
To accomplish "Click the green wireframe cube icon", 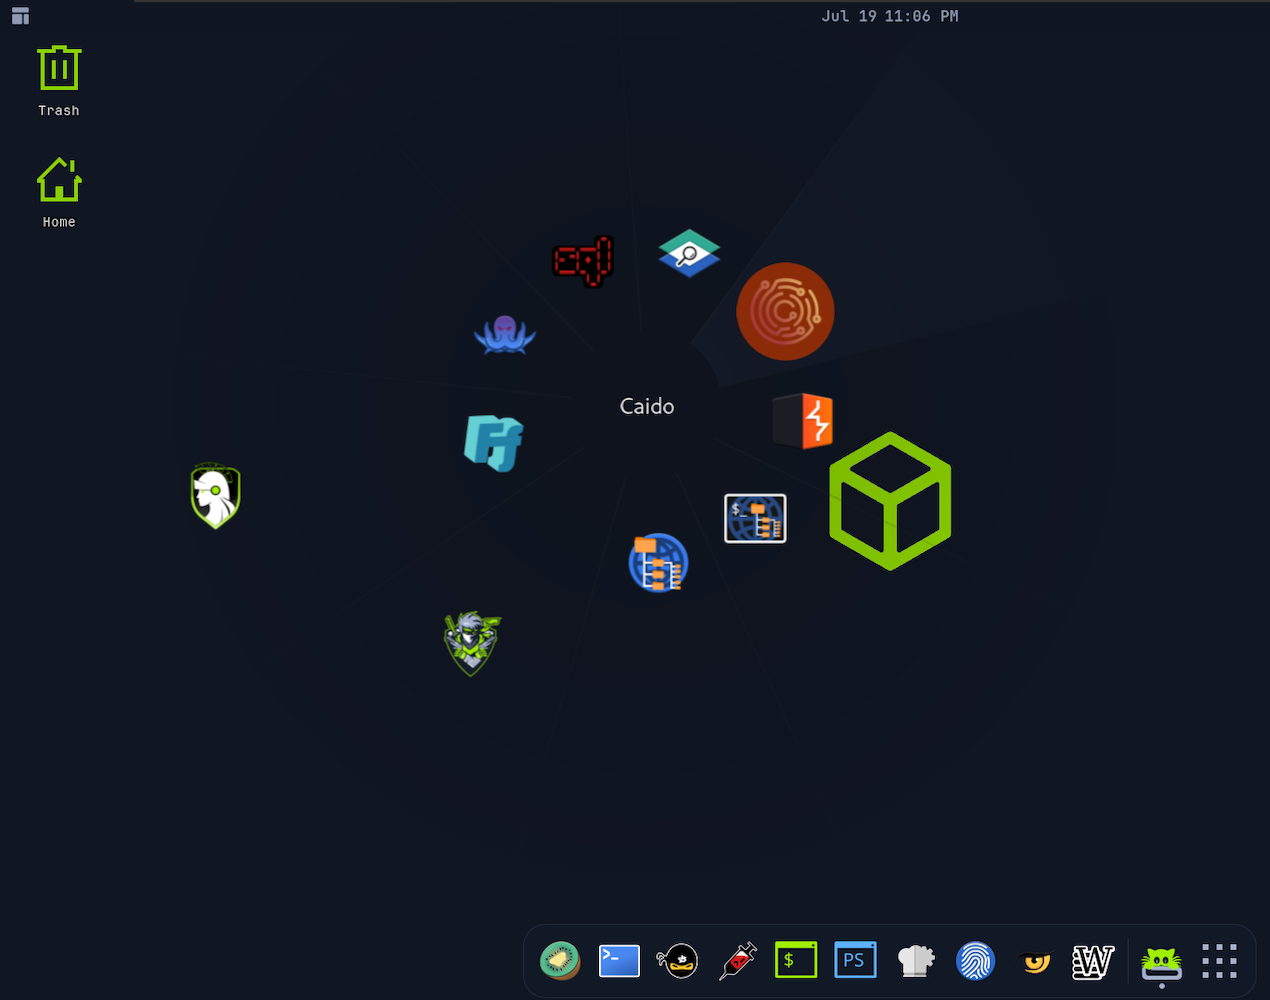I will tap(890, 501).
